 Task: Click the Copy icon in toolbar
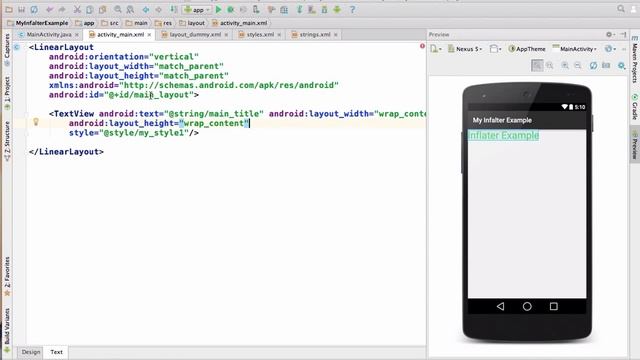[x=90, y=9]
